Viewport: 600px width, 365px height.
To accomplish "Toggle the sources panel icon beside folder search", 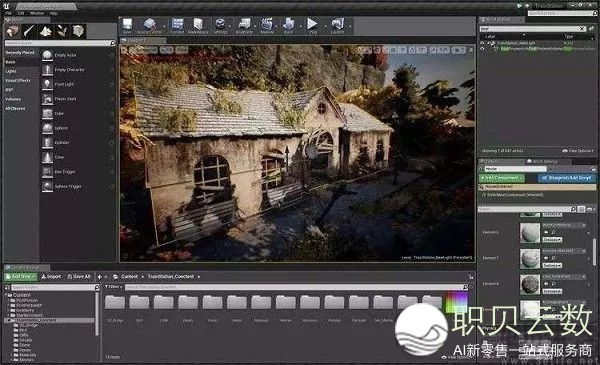I will pyautogui.click(x=7, y=287).
